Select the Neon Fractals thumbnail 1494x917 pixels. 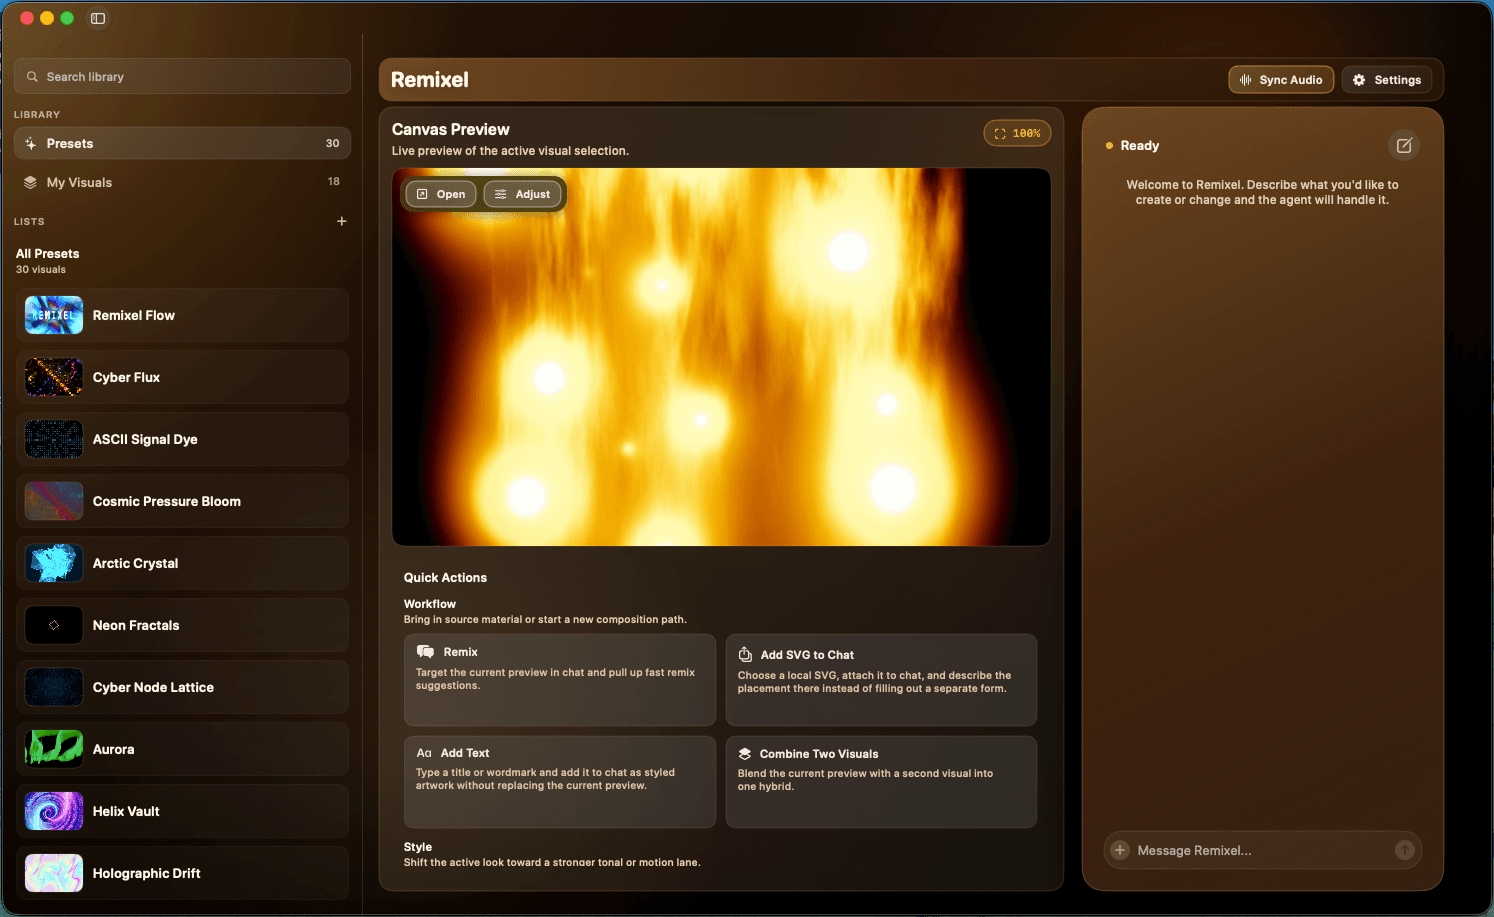click(54, 625)
